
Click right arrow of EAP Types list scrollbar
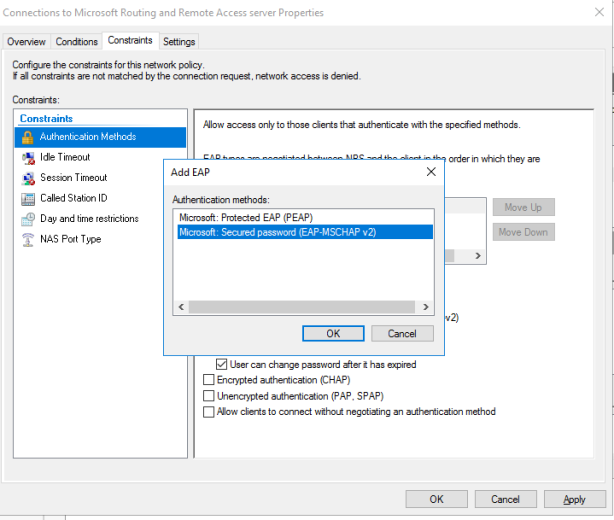(x=478, y=256)
